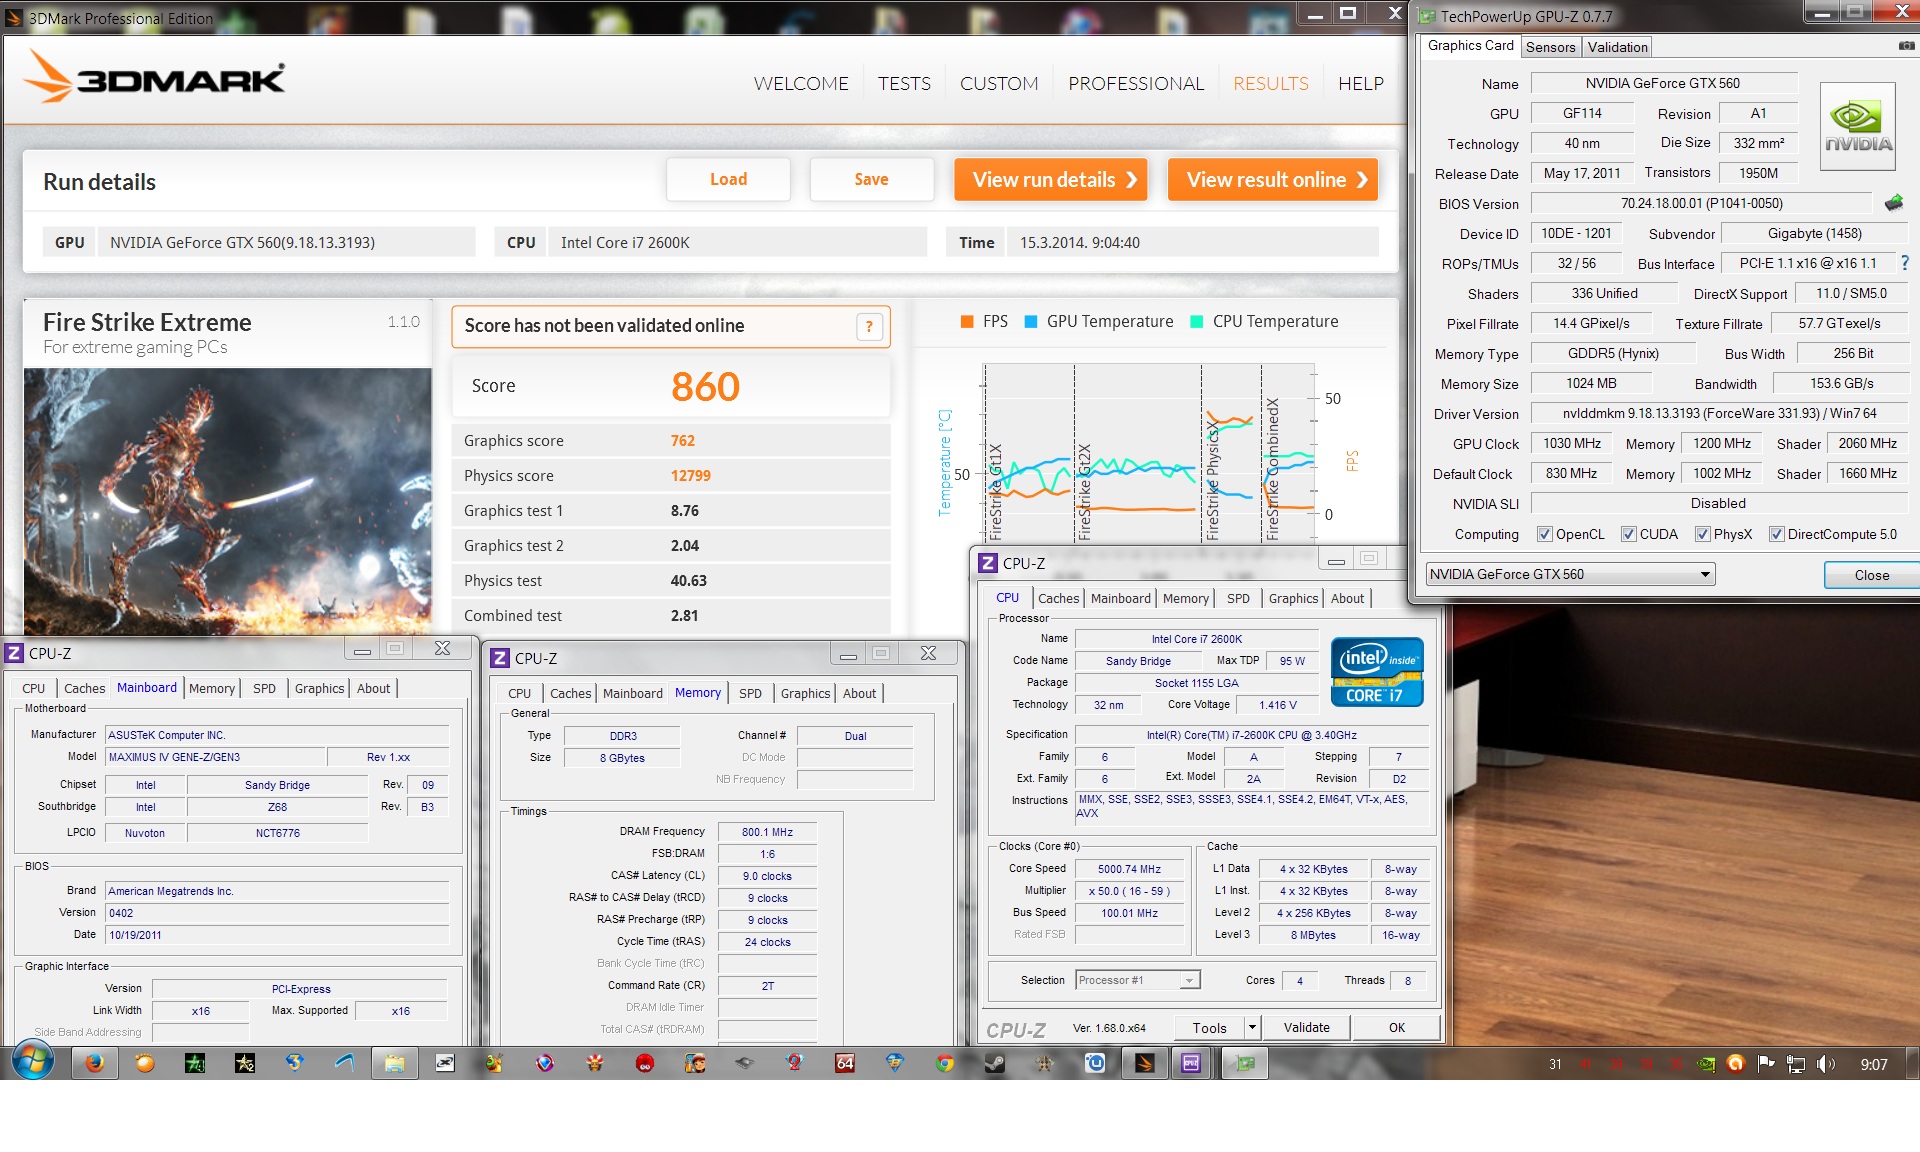1920x1152 pixels.
Task: Click the BIOS save chip icon in GPU-Z
Action: tap(1894, 203)
